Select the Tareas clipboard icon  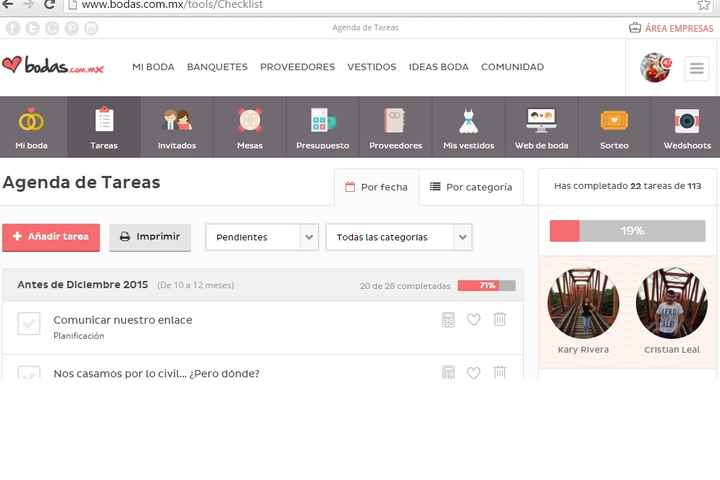point(104,119)
